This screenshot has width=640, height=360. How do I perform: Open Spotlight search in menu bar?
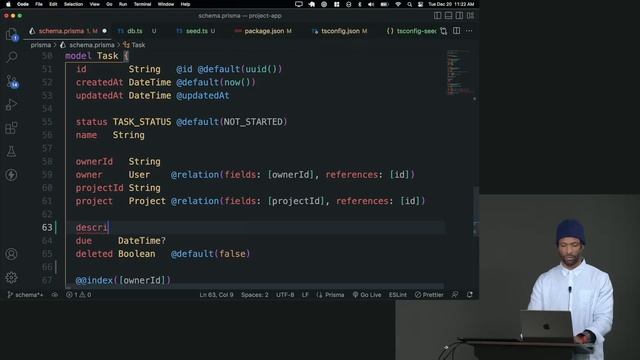409,4
